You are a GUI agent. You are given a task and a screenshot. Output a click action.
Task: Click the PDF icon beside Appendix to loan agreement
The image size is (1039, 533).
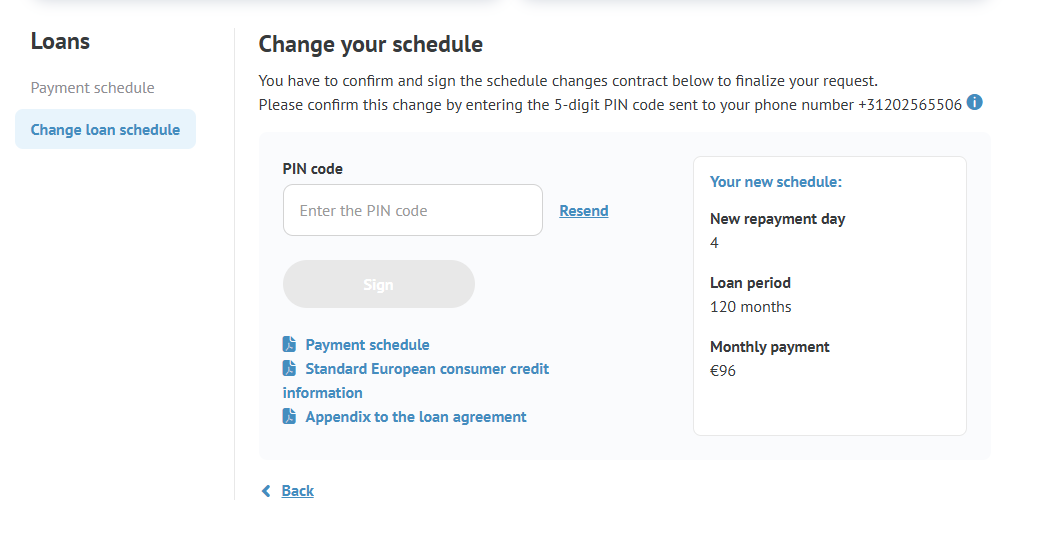[289, 417]
